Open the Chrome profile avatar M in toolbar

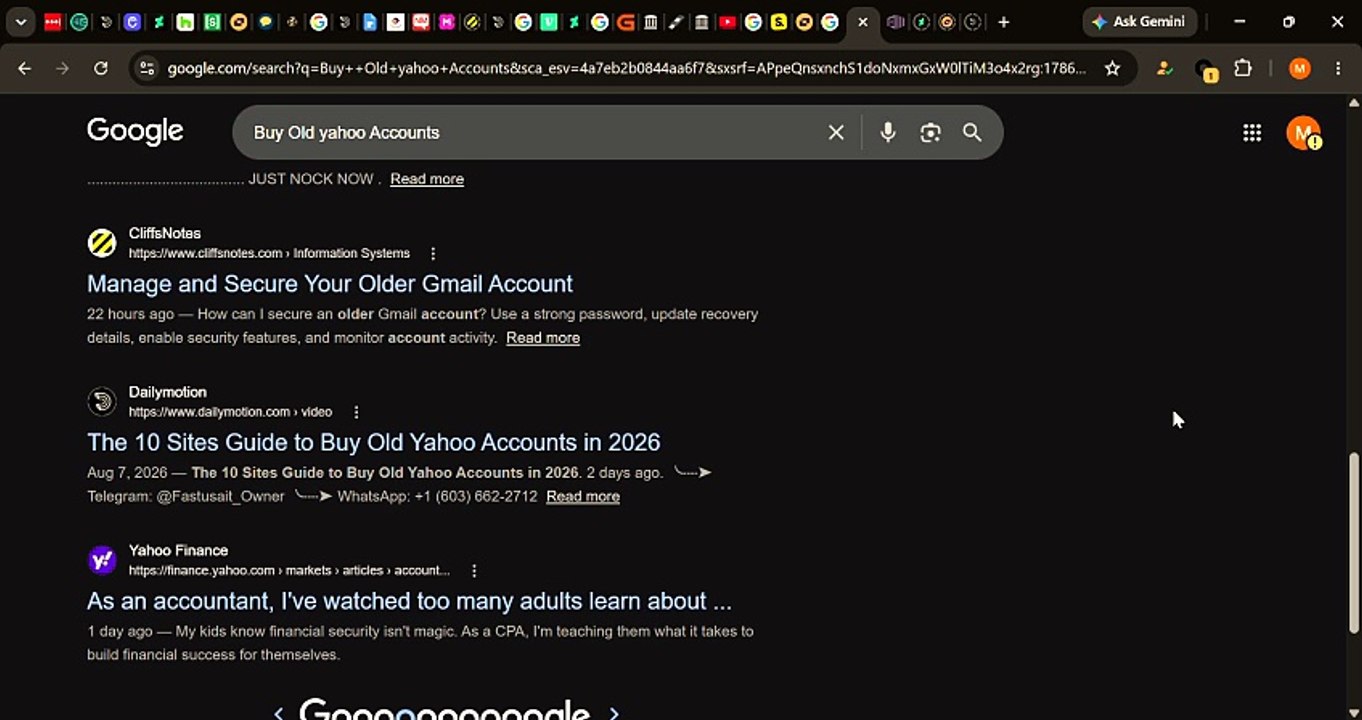click(1299, 68)
